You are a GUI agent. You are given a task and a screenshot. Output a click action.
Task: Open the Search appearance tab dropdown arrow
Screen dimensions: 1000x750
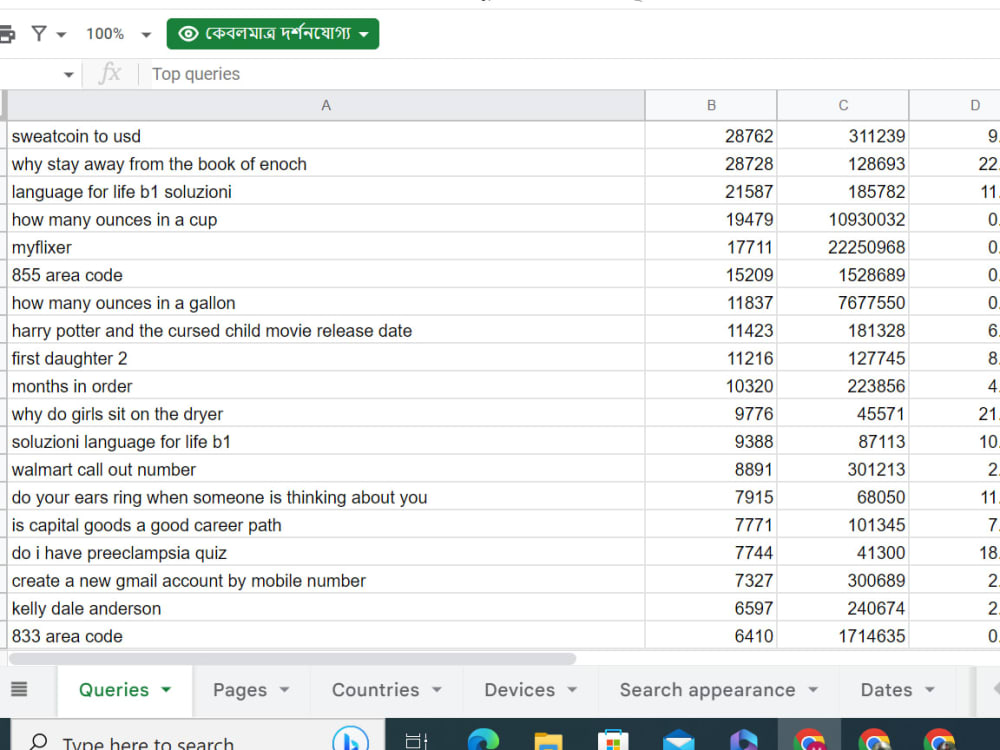pyautogui.click(x=813, y=689)
